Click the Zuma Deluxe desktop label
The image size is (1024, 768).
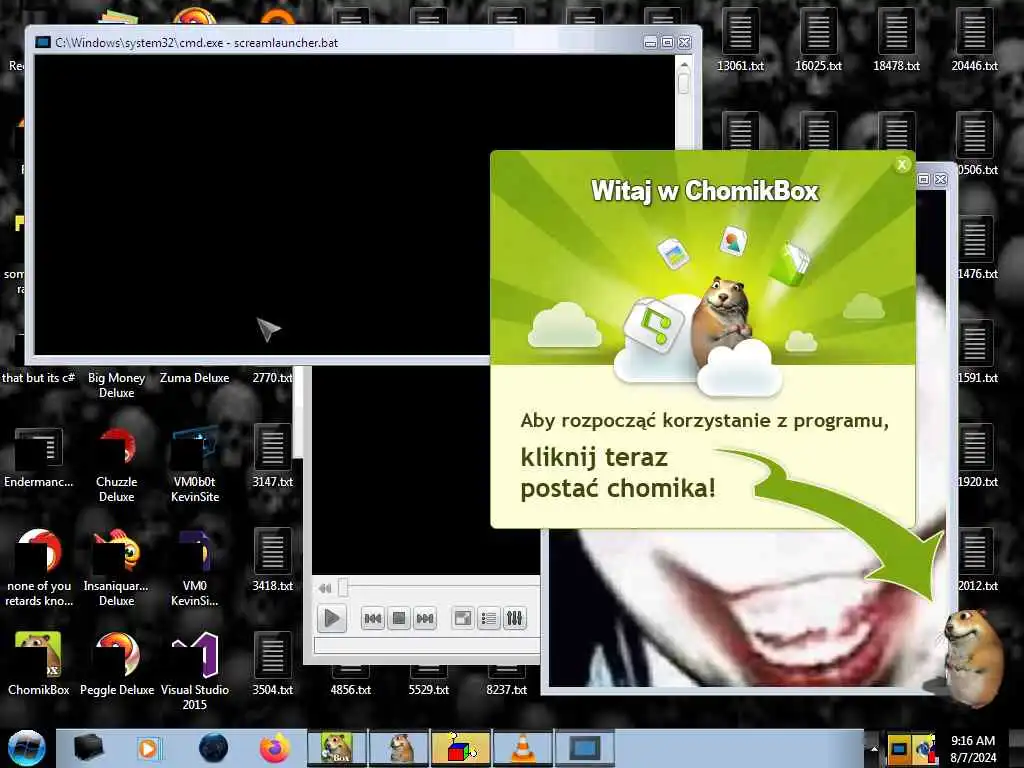click(x=195, y=377)
